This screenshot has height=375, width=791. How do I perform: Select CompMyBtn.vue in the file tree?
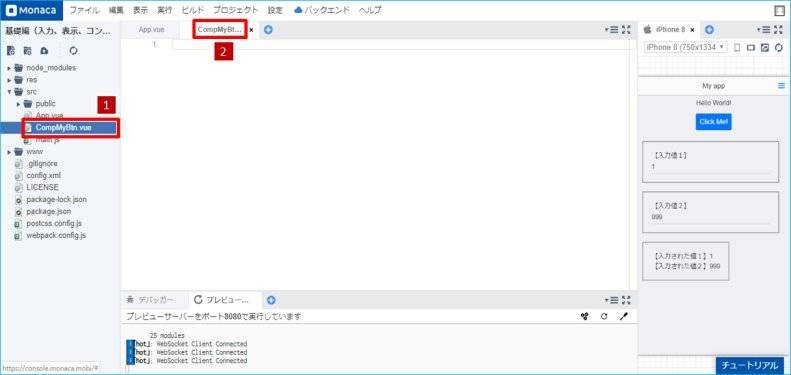[x=64, y=128]
